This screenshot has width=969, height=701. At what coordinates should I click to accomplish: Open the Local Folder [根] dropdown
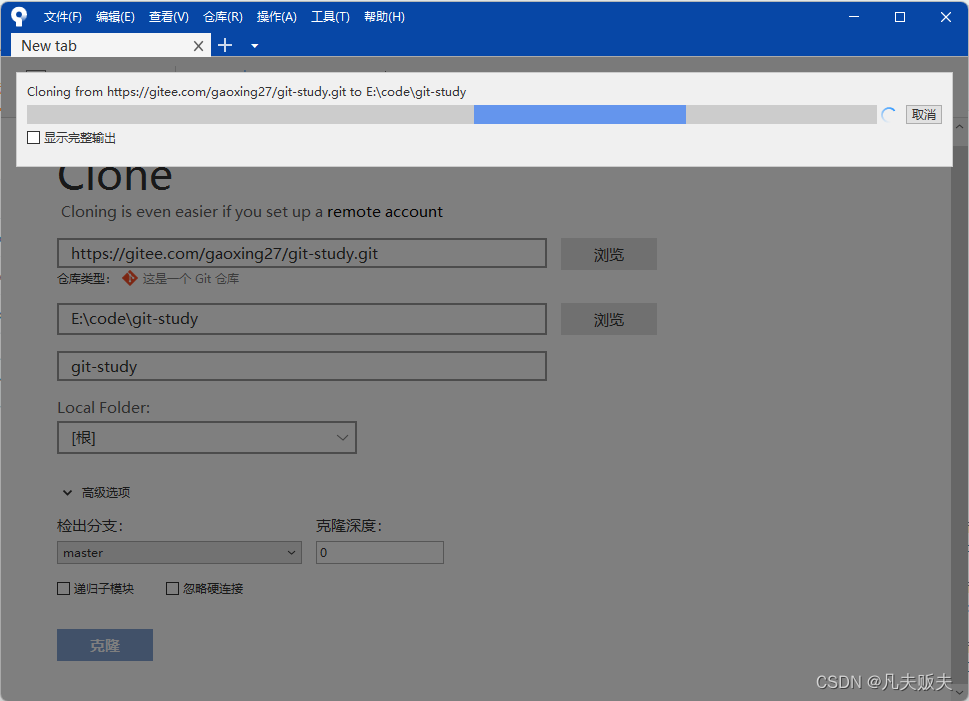(207, 438)
